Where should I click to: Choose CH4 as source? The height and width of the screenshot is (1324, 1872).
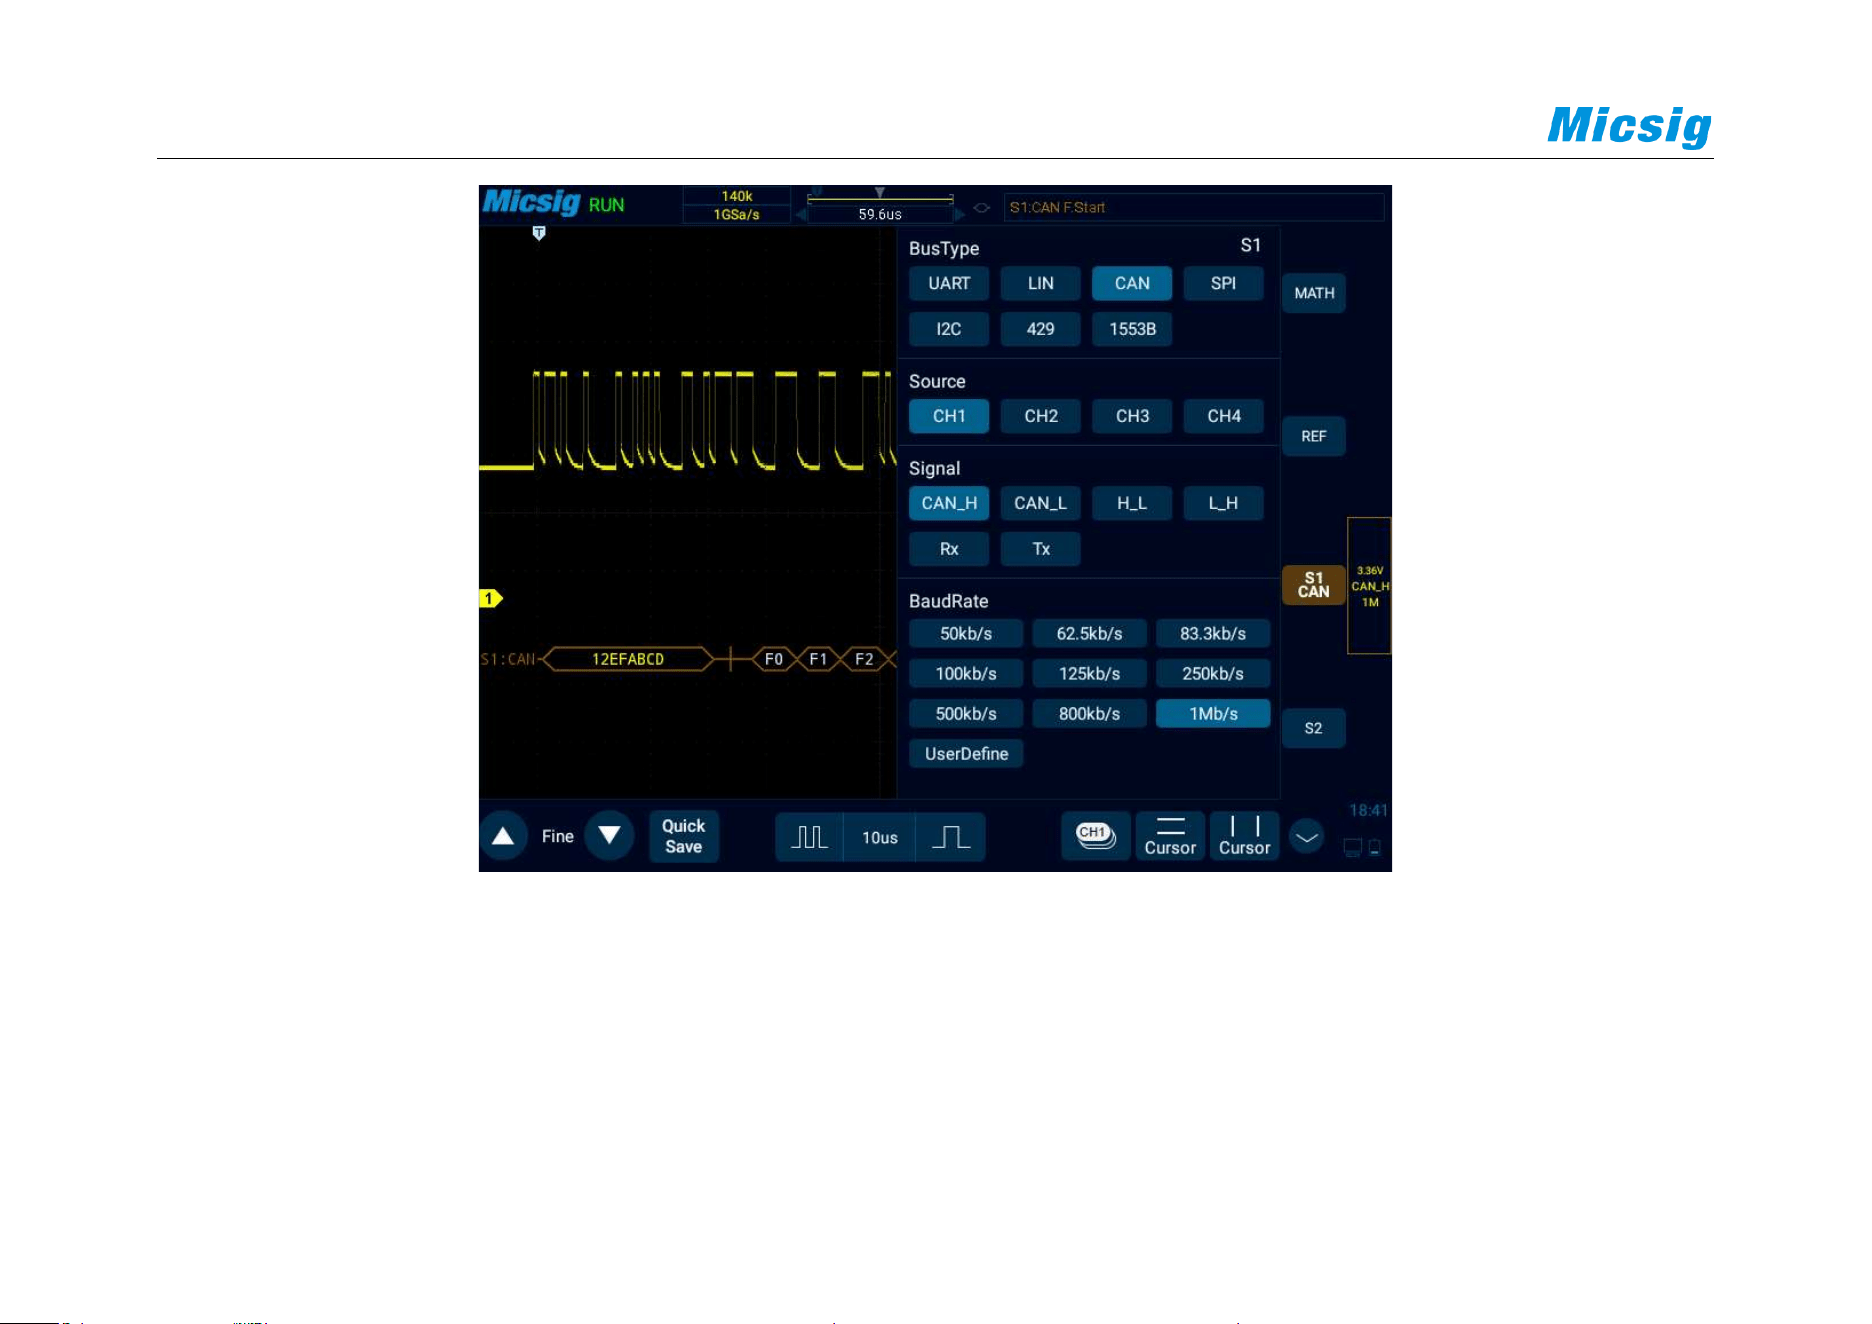1224,416
